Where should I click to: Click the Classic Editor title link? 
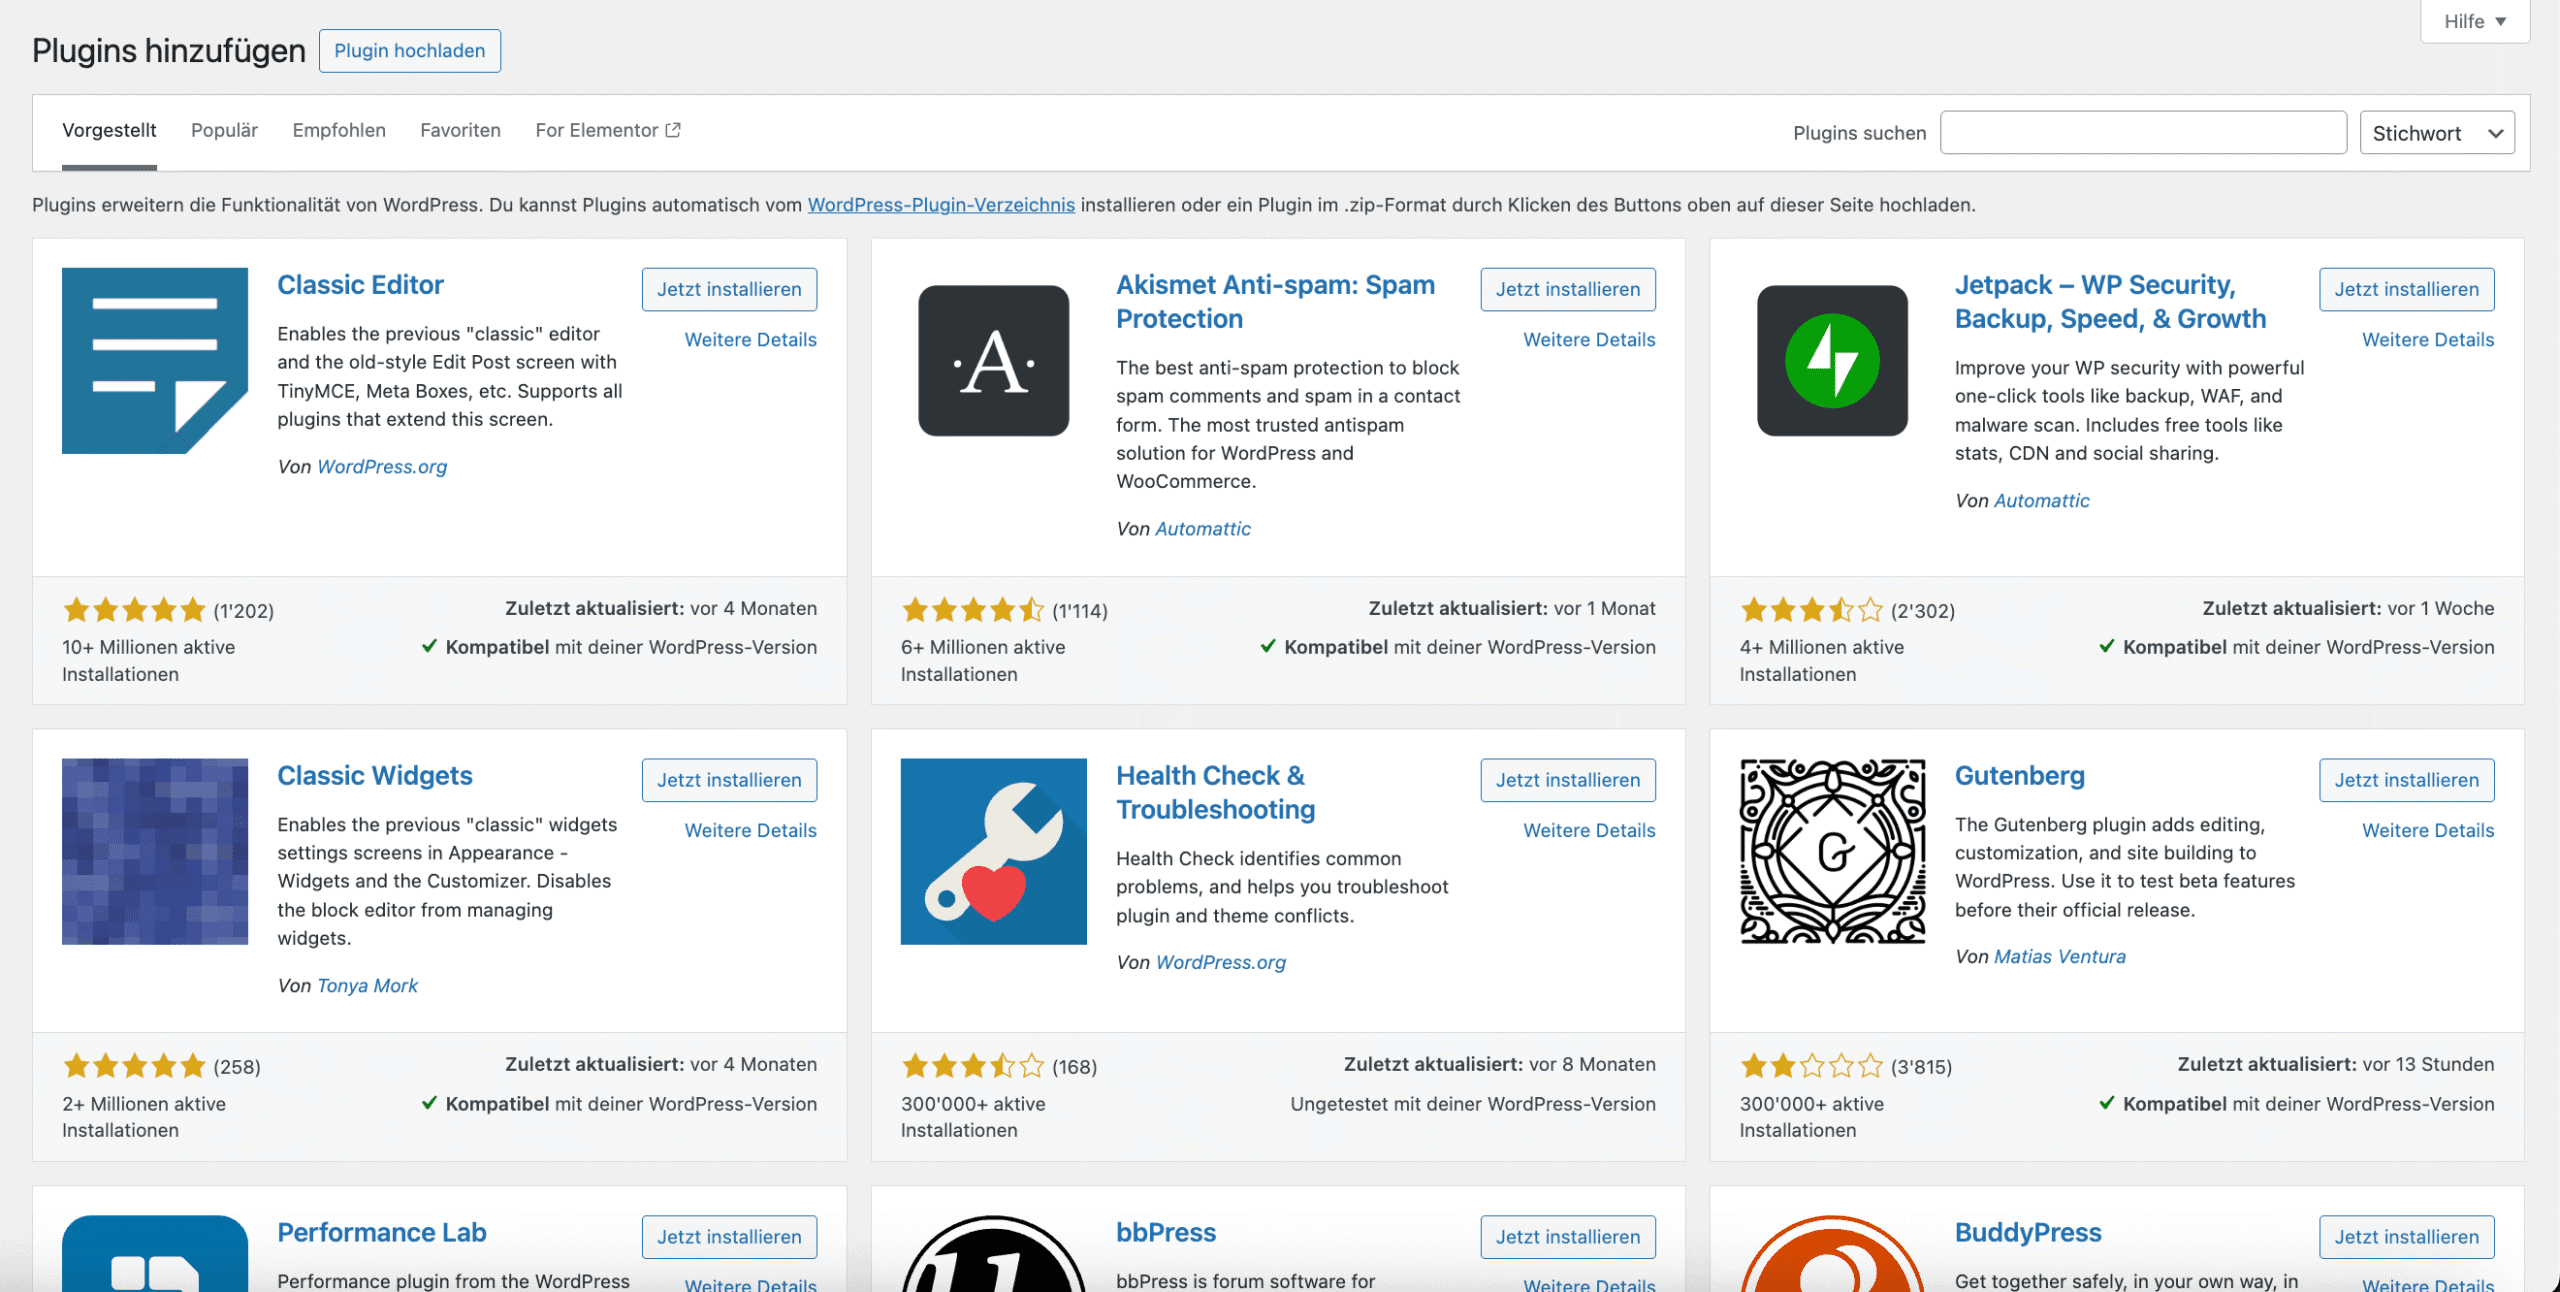point(360,285)
